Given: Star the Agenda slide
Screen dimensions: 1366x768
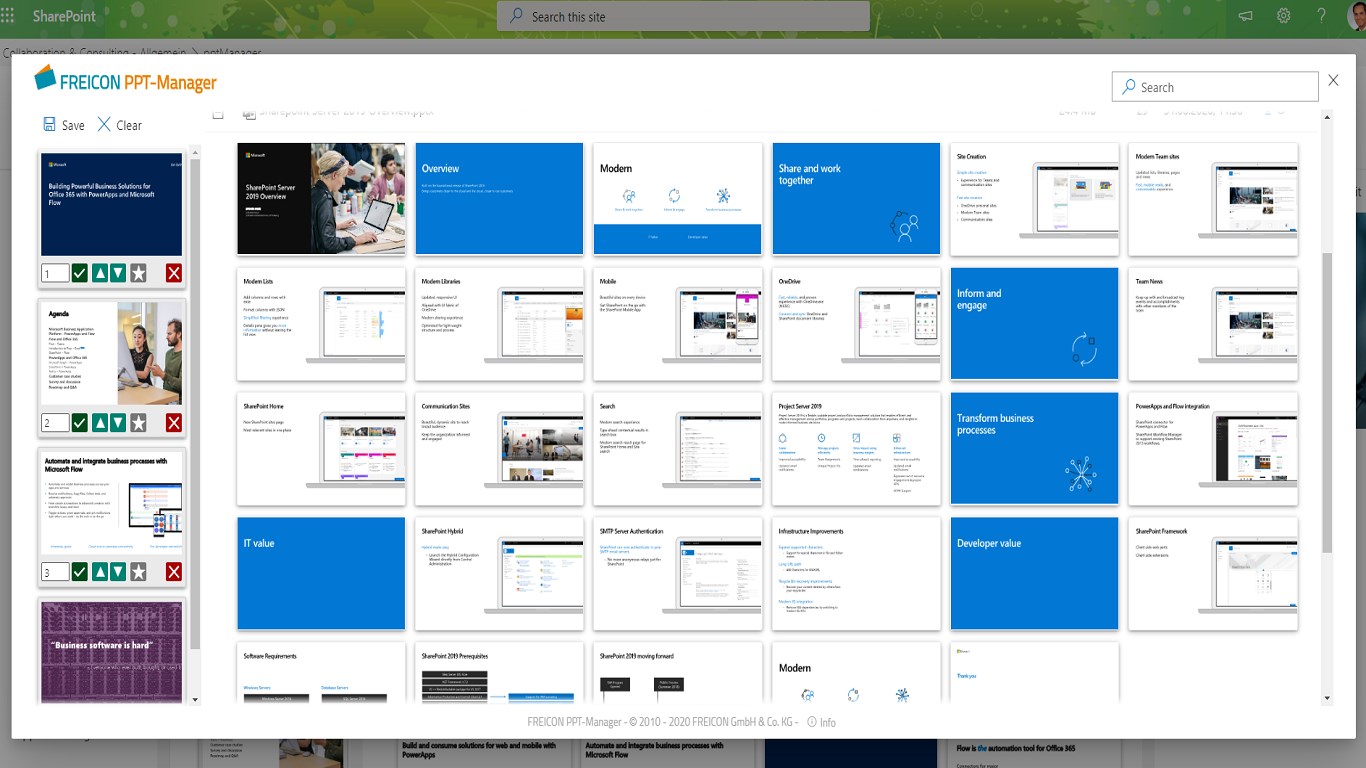Looking at the screenshot, I should (138, 423).
